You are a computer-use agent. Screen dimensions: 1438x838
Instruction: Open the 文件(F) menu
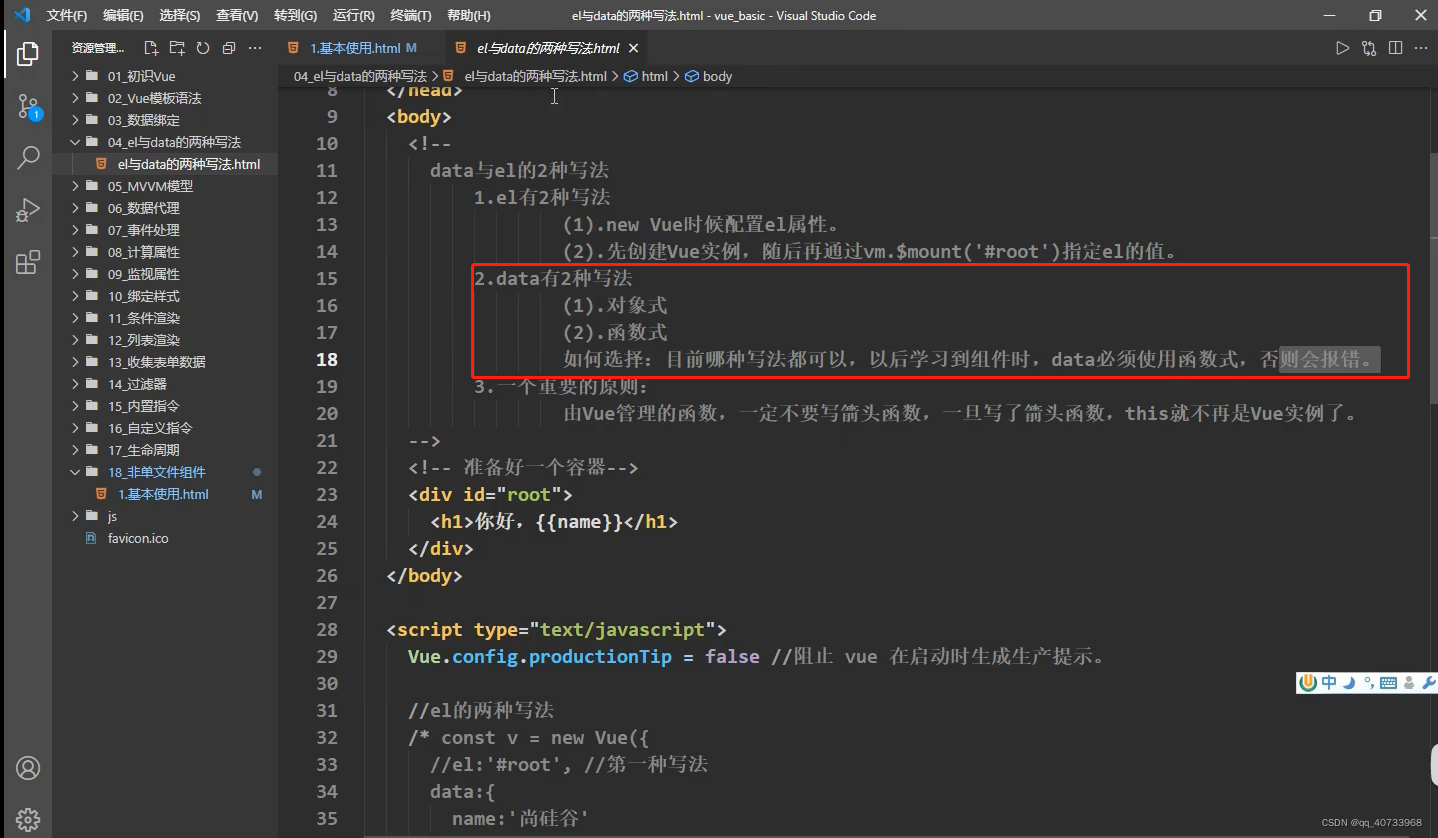[67, 16]
